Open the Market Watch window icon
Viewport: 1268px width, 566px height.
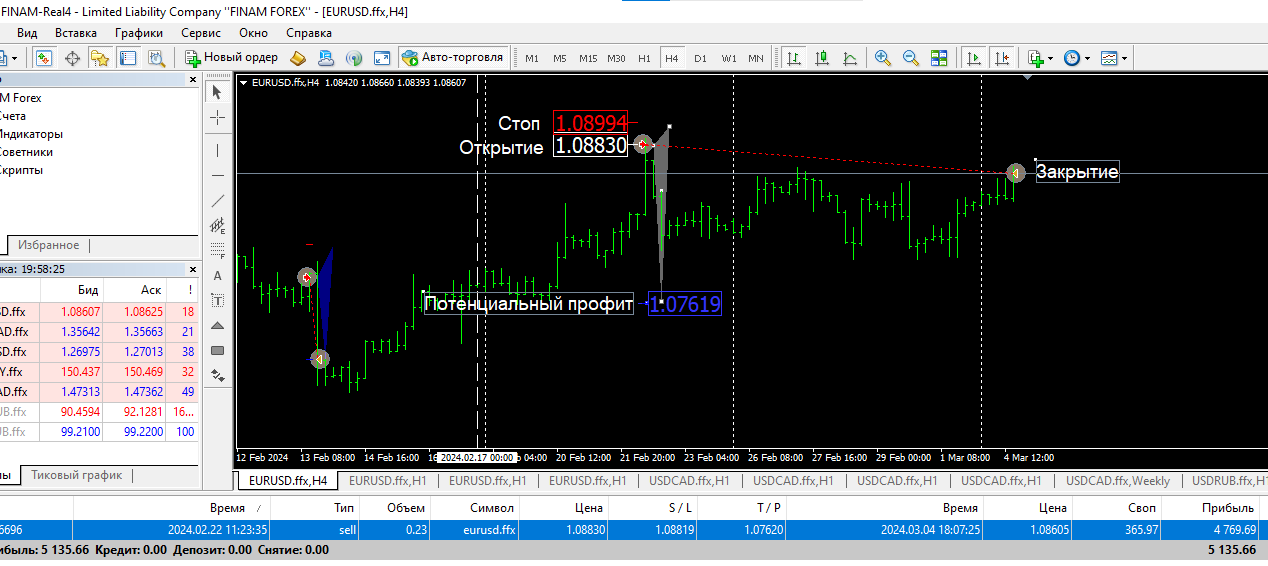coord(43,58)
